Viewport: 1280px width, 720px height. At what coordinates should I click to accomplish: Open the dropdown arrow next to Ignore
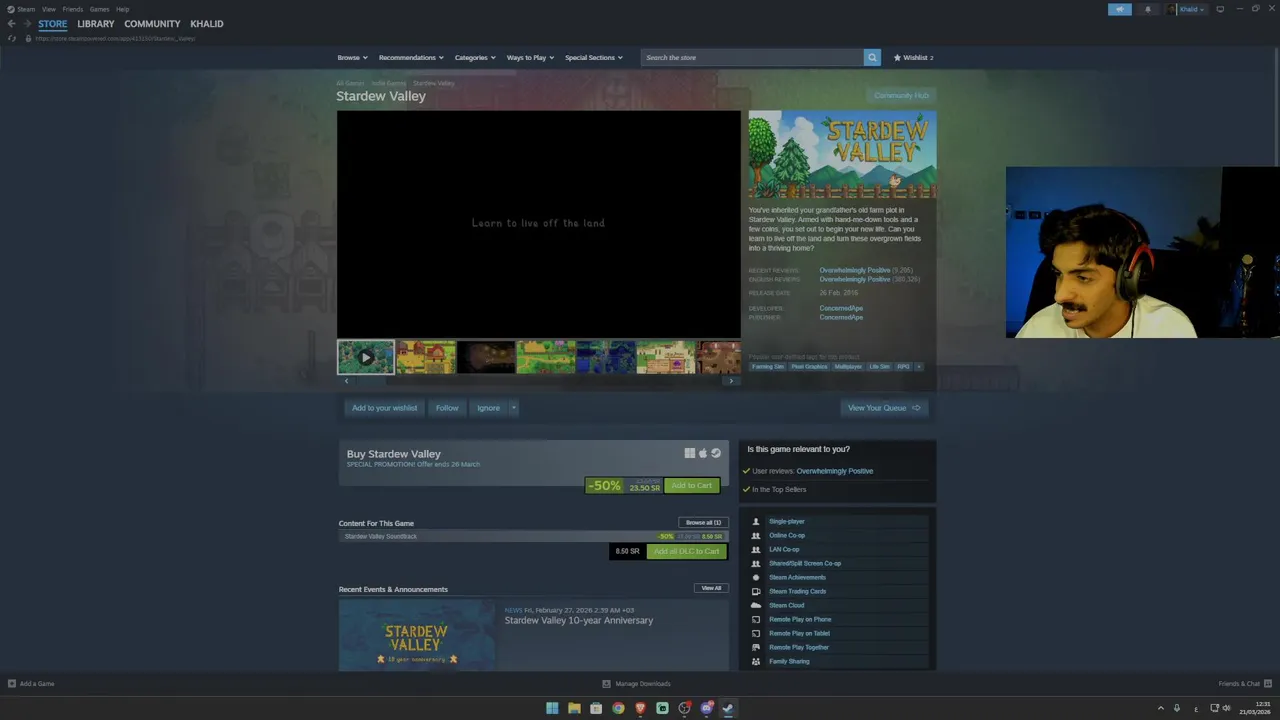click(513, 408)
